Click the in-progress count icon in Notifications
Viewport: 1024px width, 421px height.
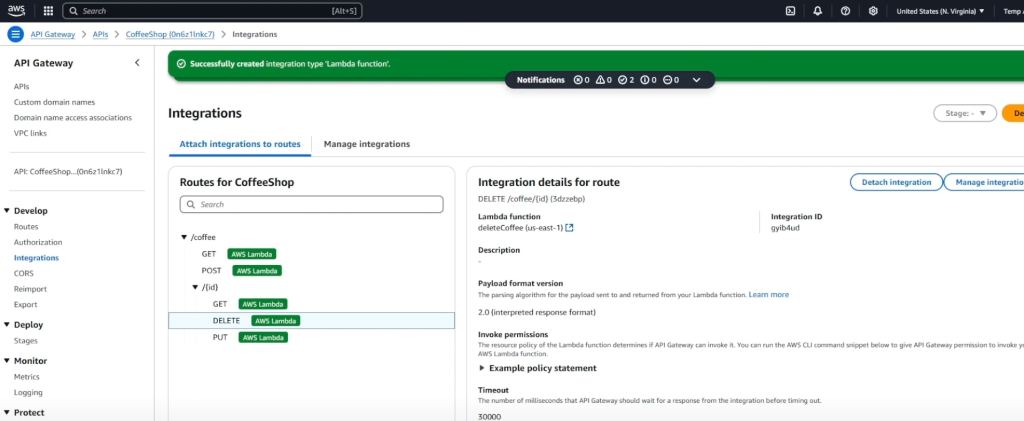667,80
